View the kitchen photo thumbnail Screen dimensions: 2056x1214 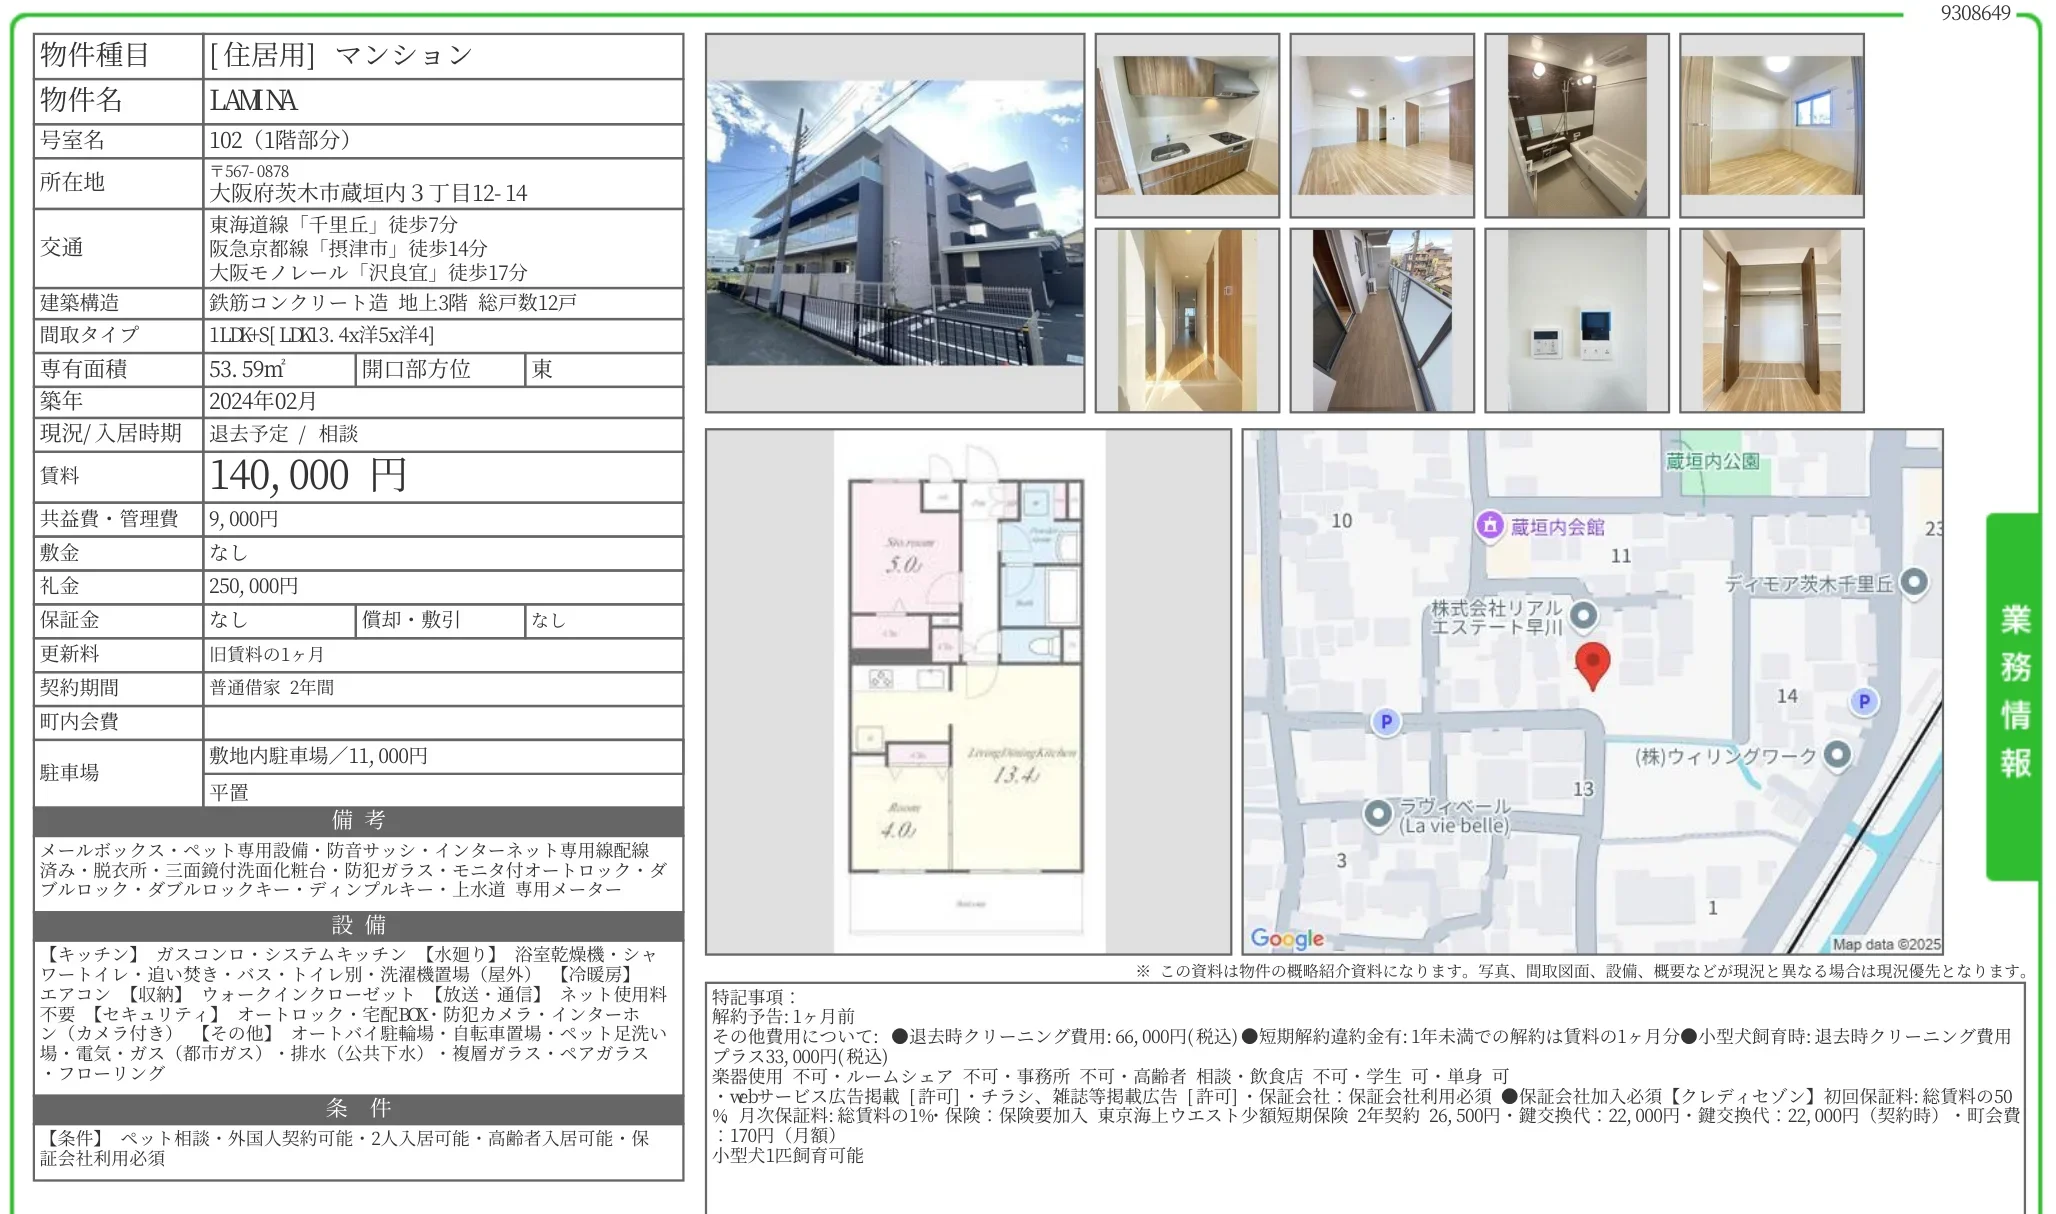pos(1188,125)
